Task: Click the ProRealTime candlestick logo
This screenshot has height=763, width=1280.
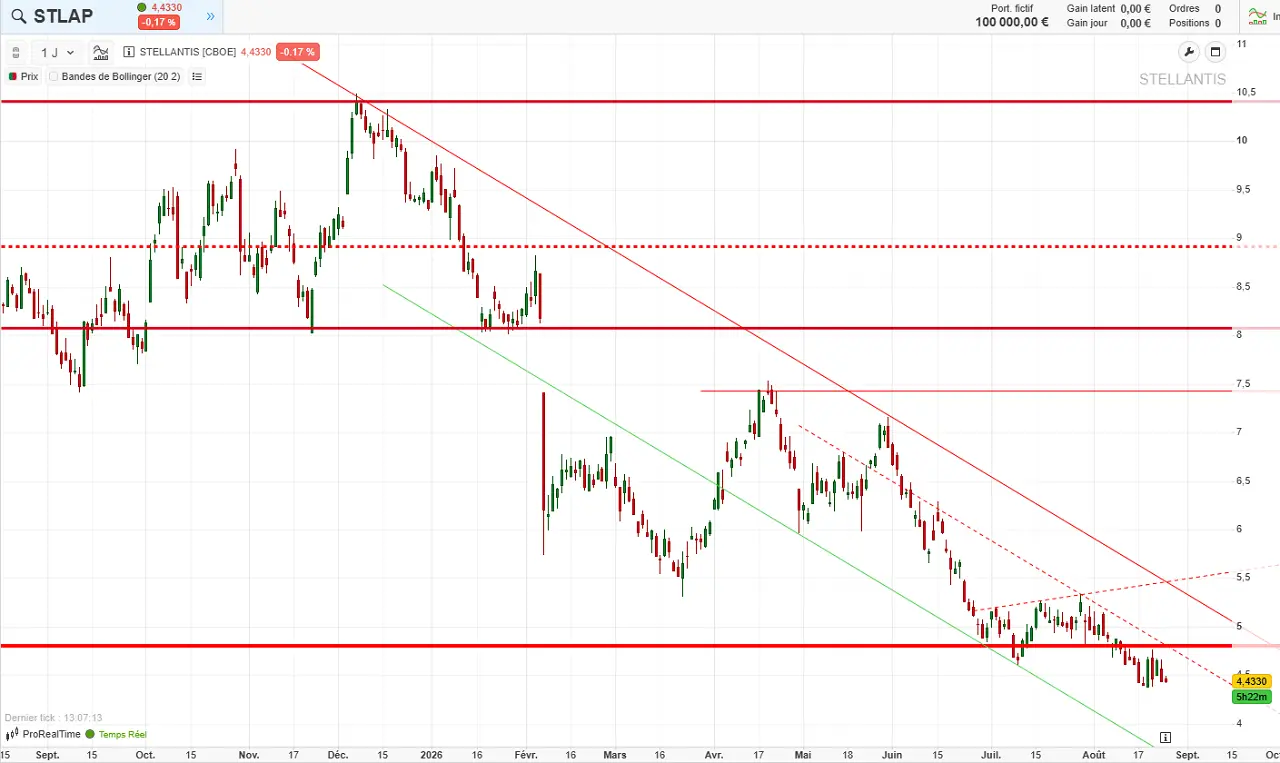Action: point(11,734)
